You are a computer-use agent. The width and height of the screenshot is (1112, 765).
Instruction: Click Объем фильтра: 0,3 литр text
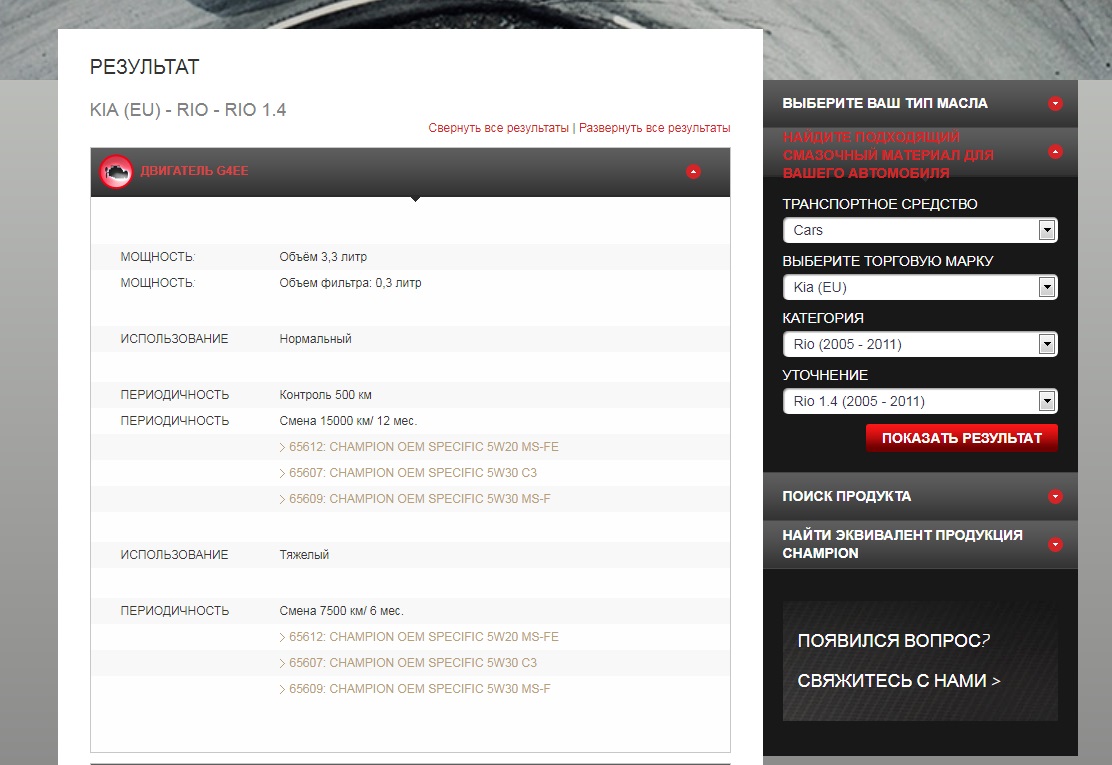pos(350,283)
